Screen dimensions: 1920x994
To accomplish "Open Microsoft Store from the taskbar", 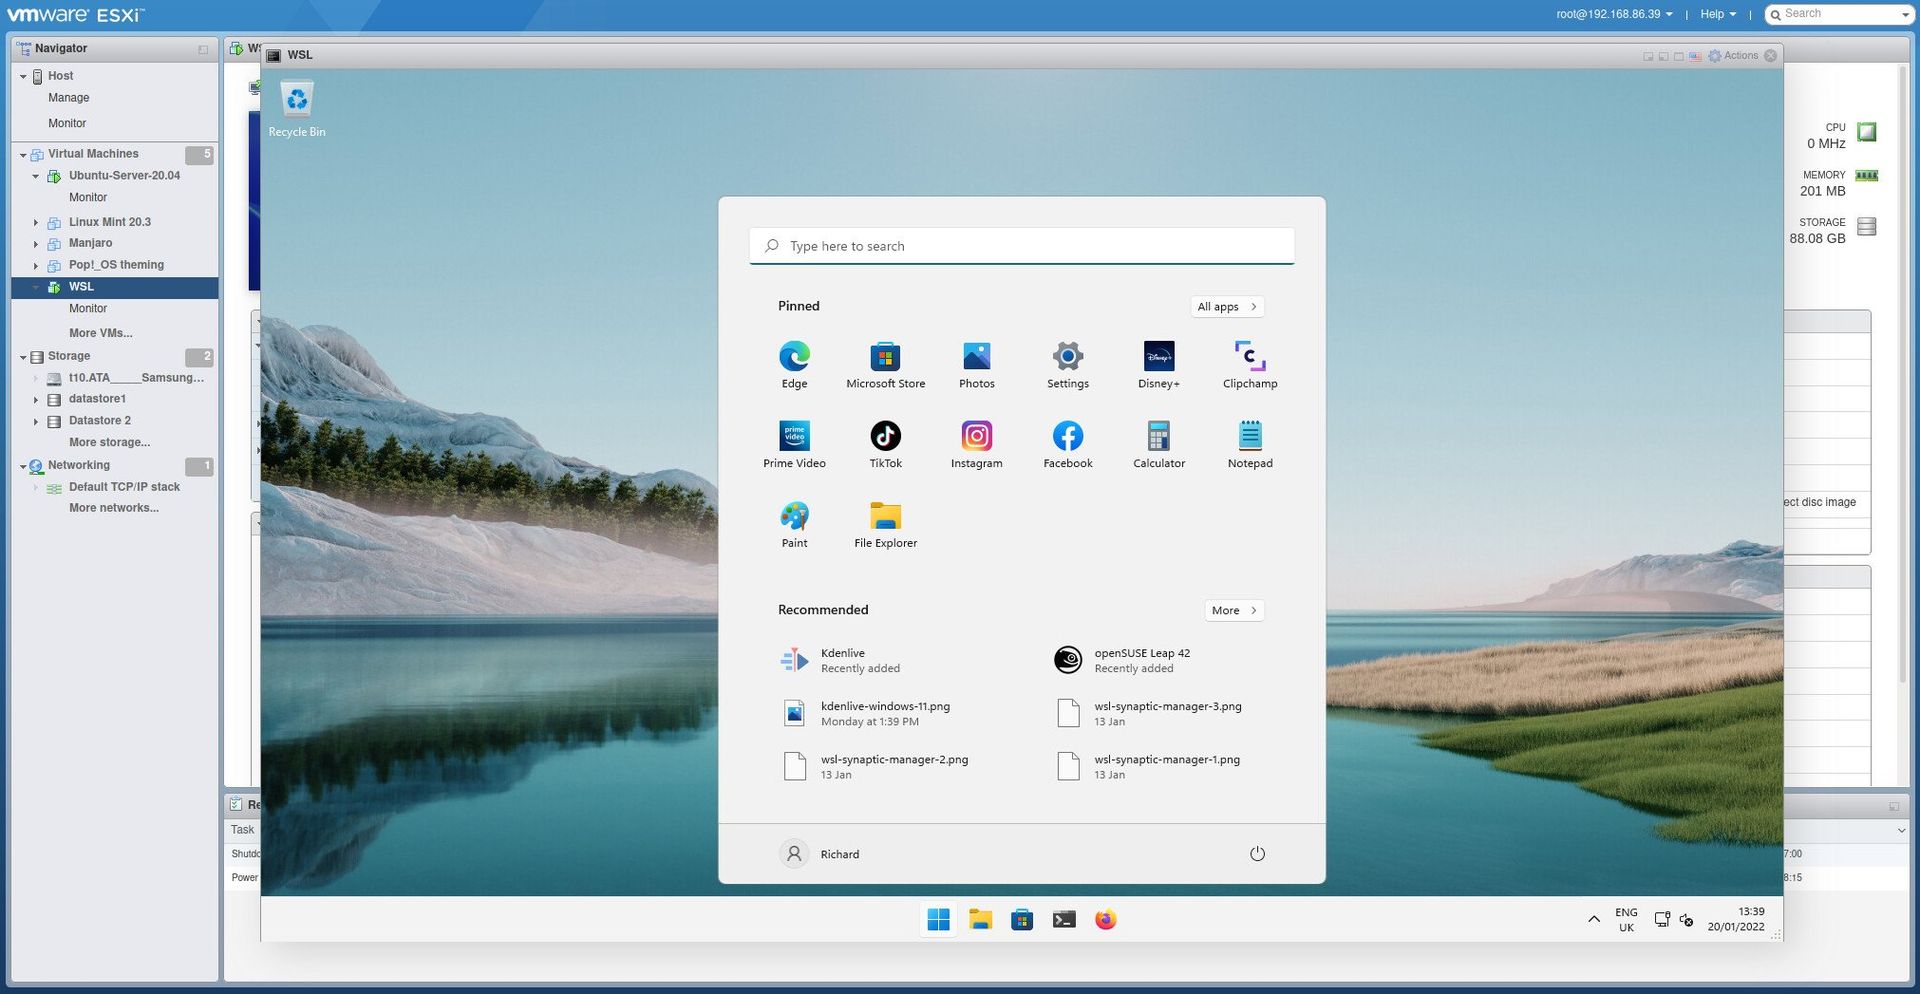I will pos(1021,919).
